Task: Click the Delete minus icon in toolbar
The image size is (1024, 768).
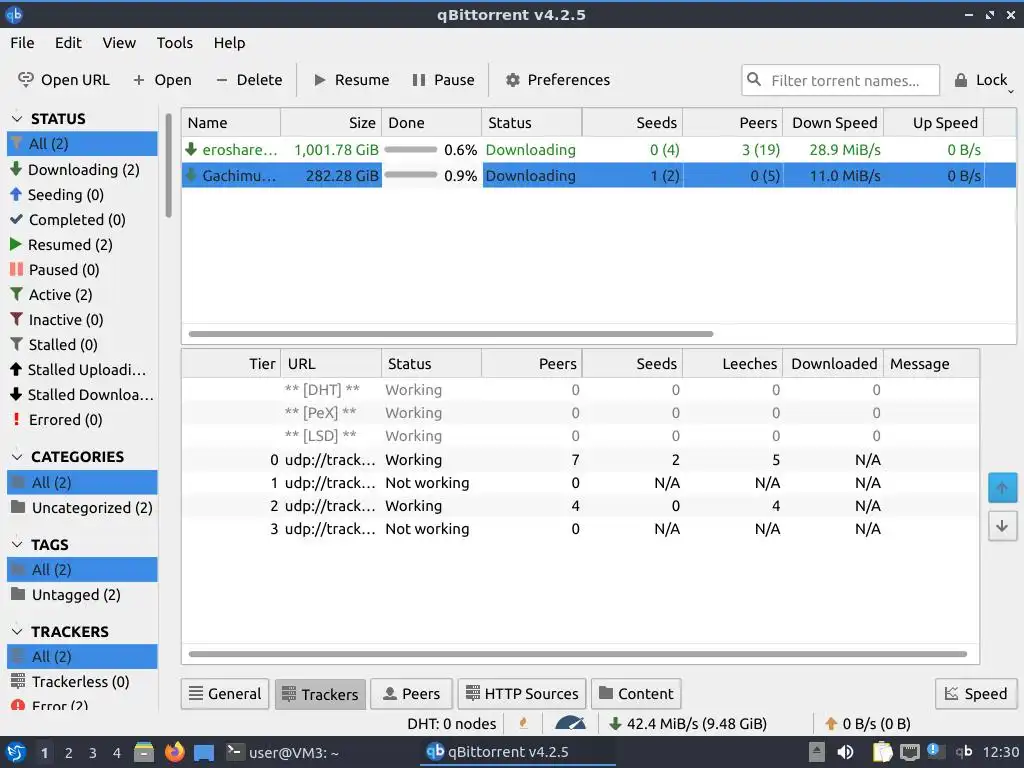Action: click(222, 80)
